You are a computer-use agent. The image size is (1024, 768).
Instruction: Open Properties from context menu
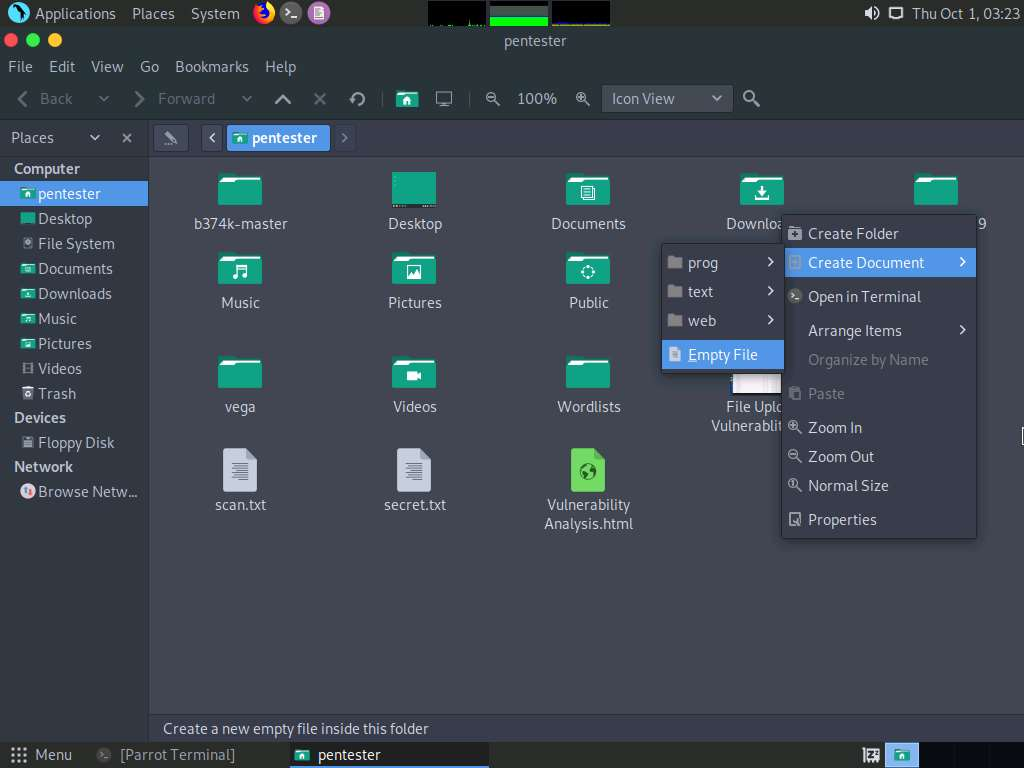click(879, 520)
